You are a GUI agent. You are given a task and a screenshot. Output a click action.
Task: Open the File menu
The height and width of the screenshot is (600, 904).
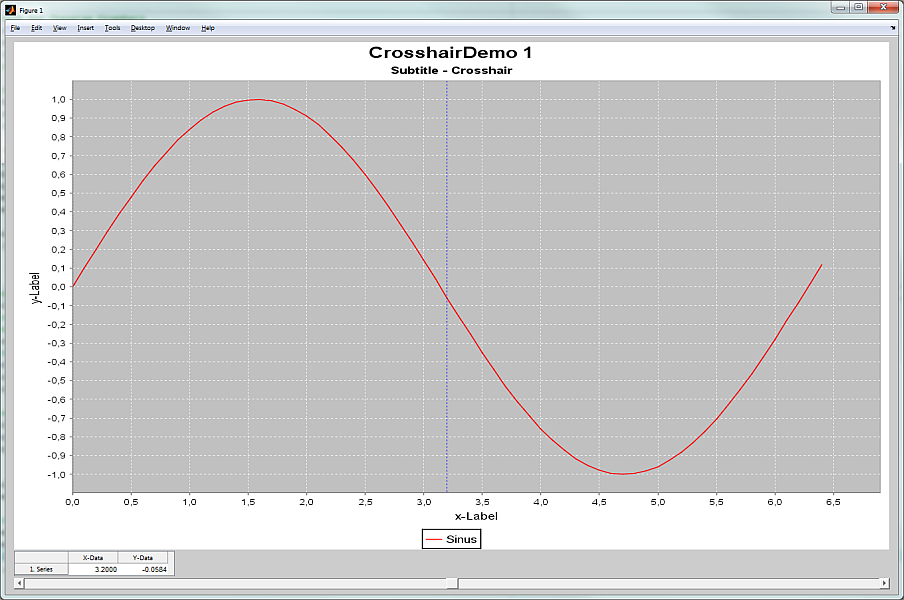(16, 28)
